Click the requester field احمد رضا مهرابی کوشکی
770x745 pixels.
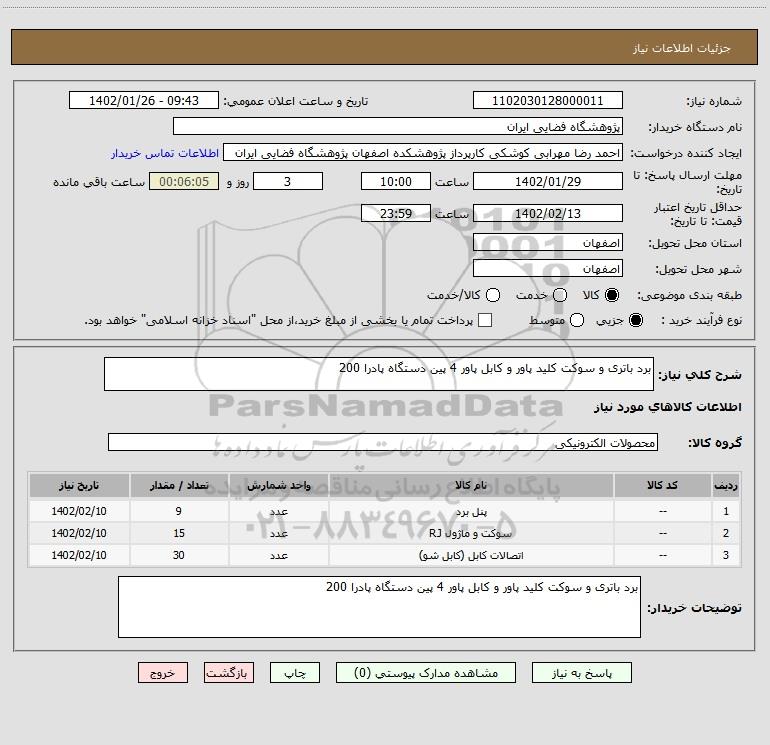tap(423, 153)
